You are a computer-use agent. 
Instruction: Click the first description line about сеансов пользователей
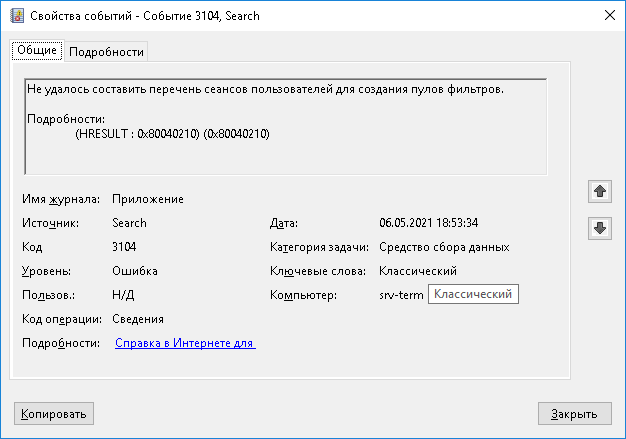[x=265, y=89]
